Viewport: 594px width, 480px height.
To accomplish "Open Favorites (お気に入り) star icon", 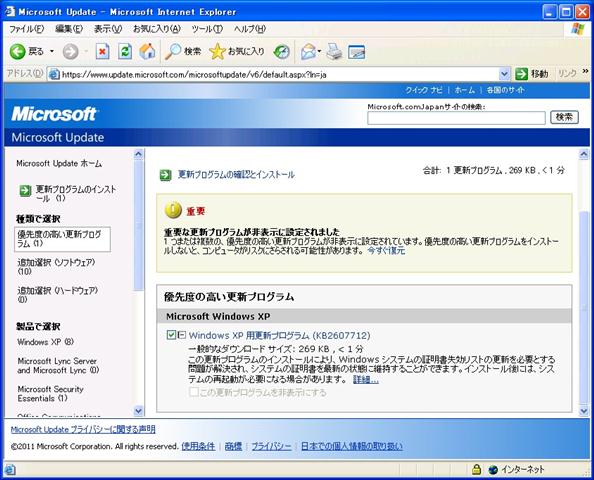I will [x=217, y=52].
